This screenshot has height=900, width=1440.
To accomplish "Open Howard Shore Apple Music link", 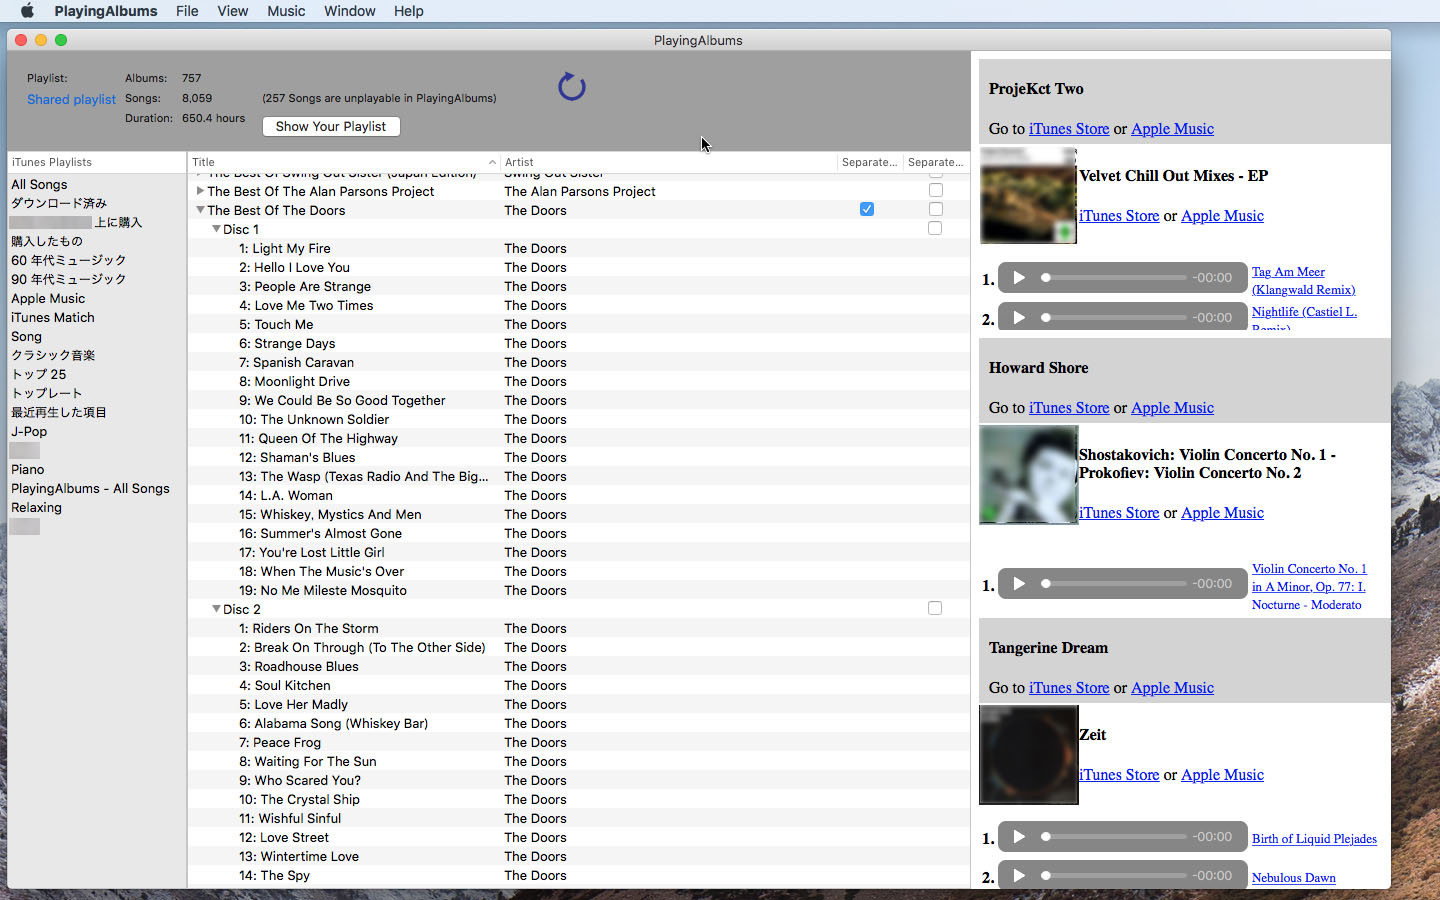I will point(1172,407).
